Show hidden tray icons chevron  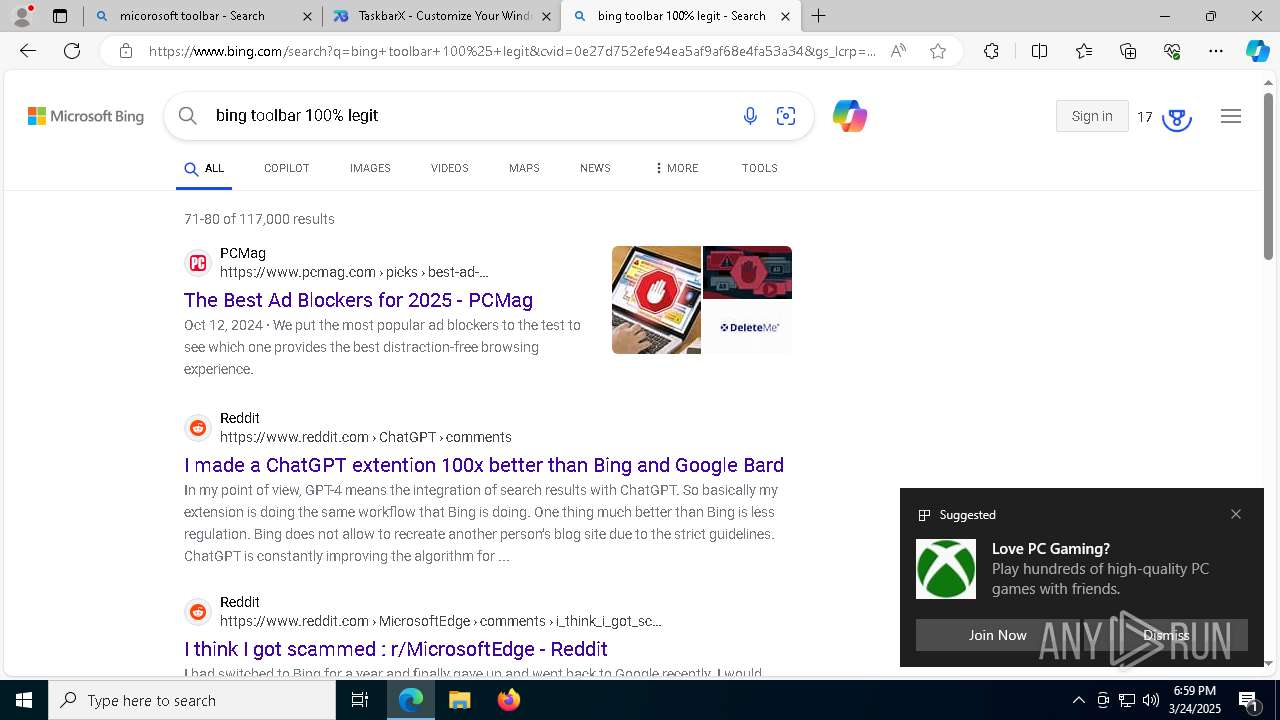coord(1078,700)
